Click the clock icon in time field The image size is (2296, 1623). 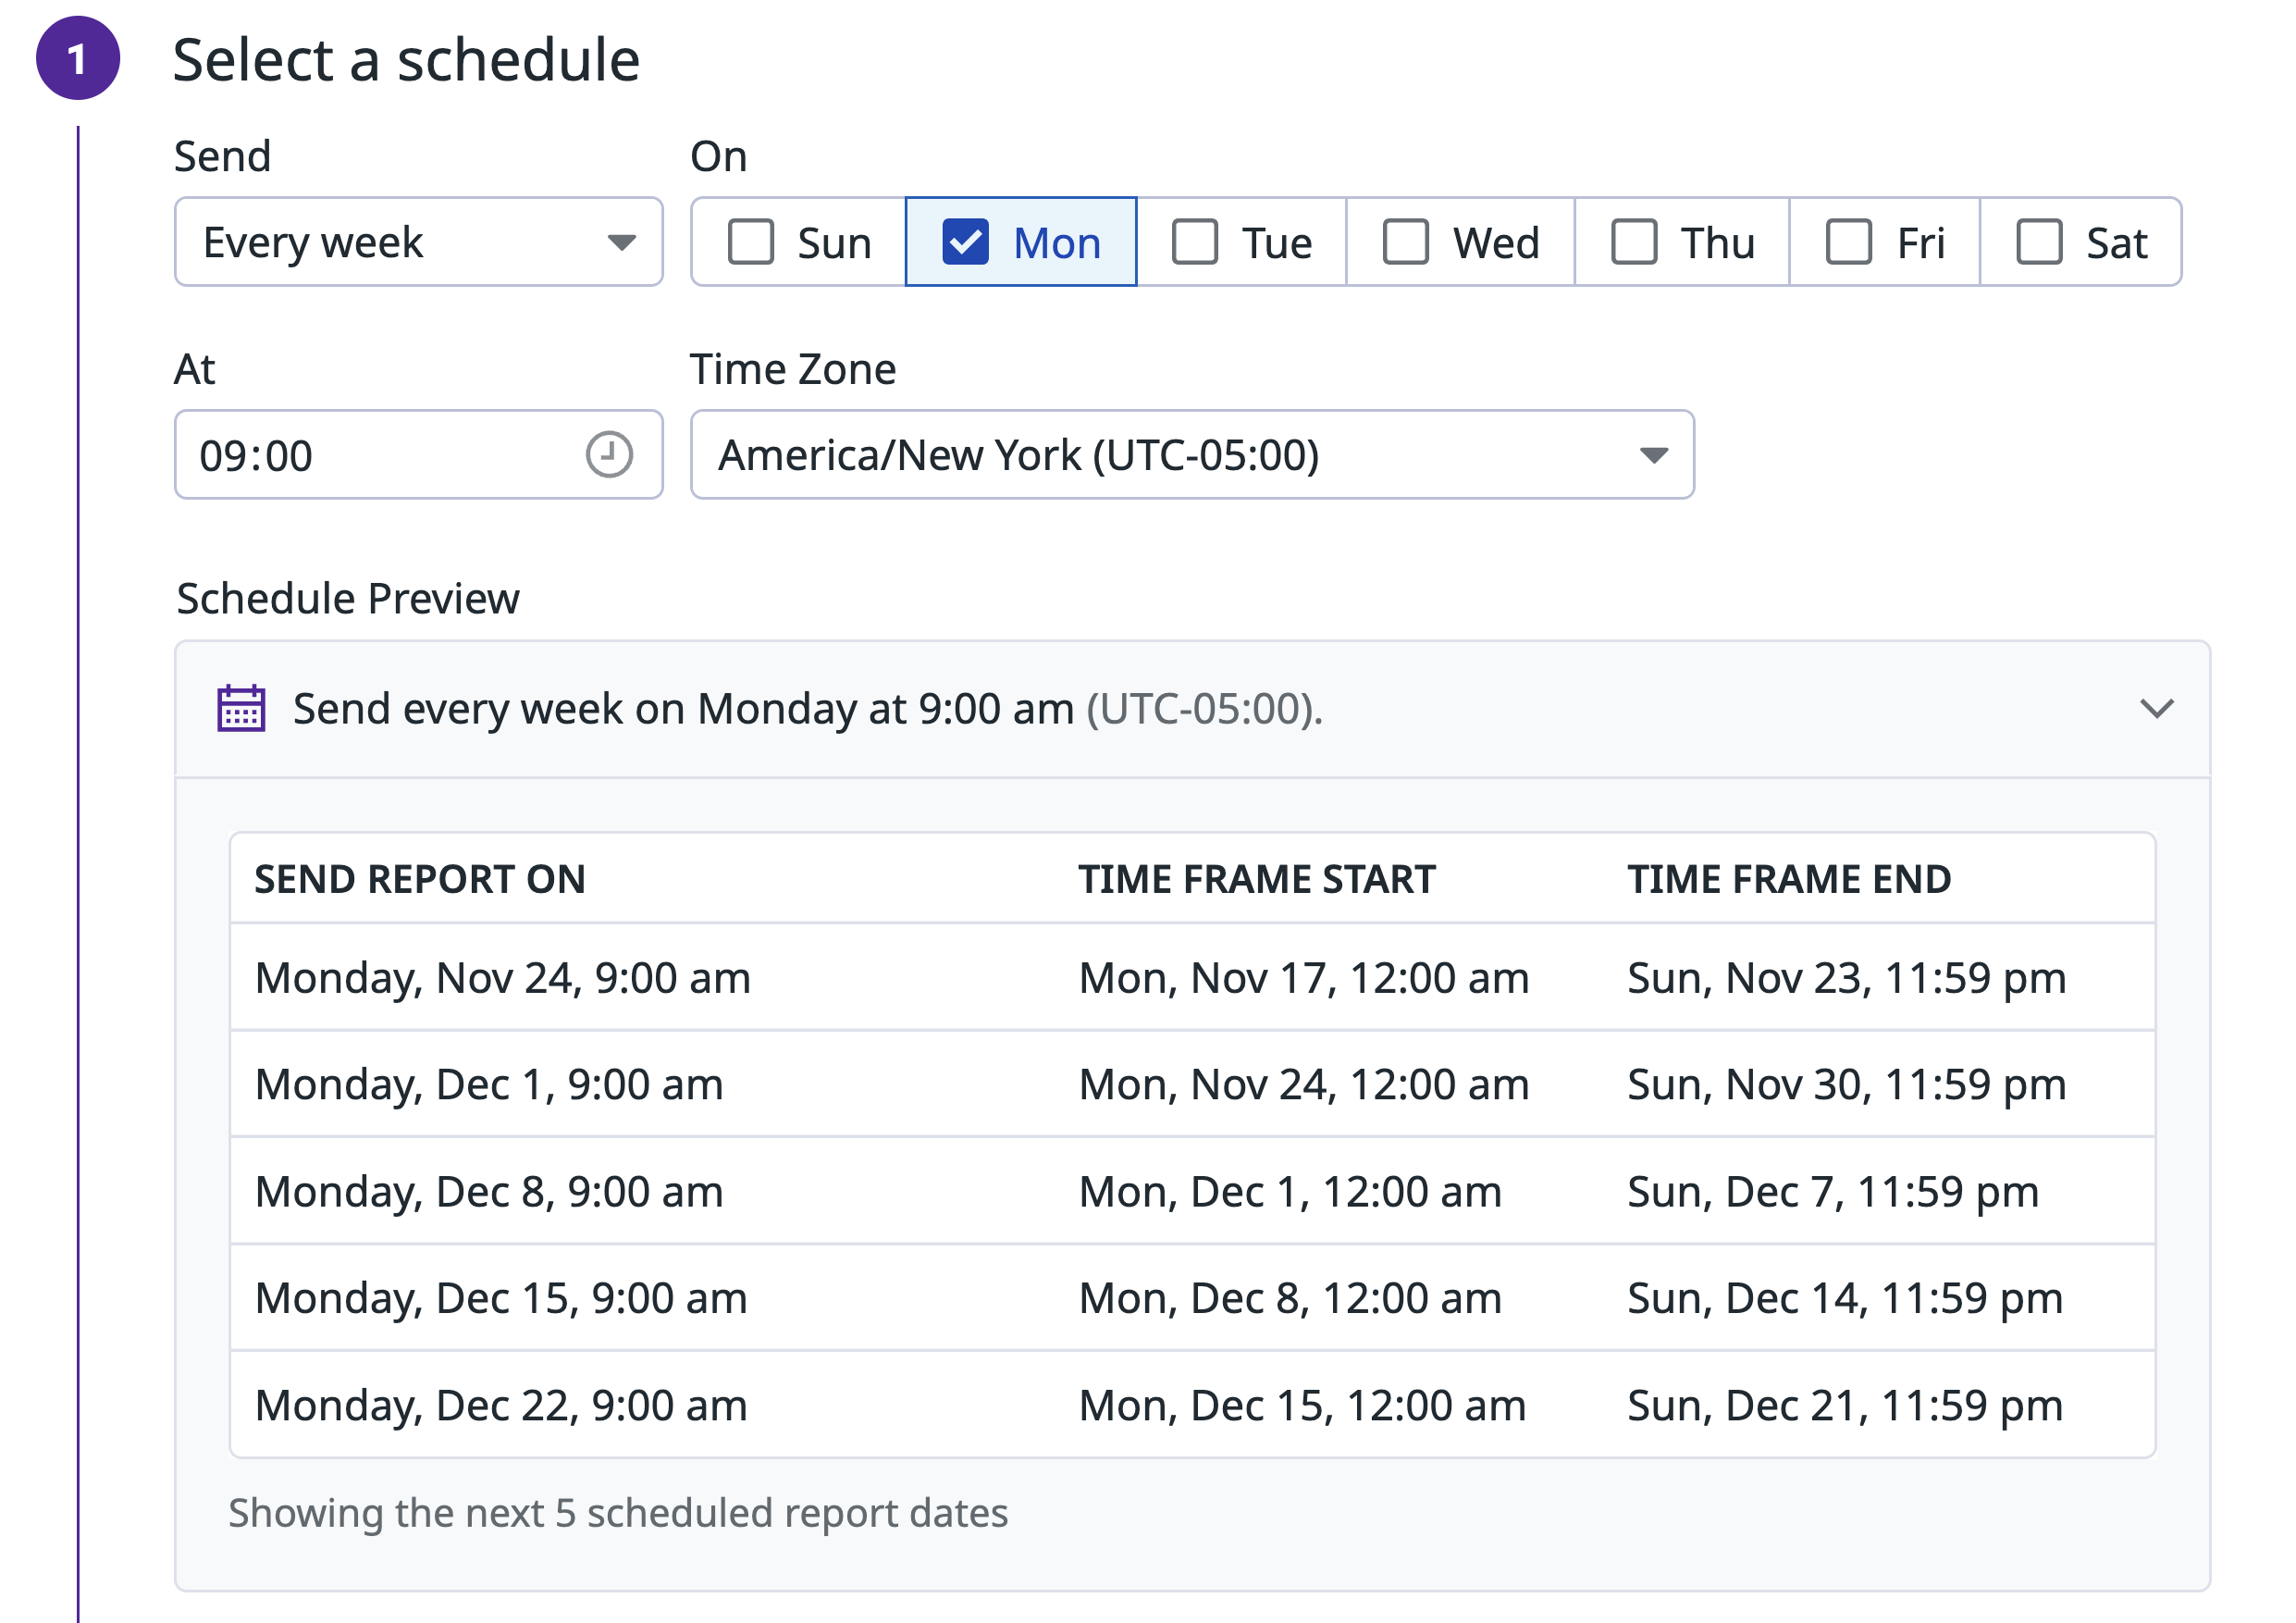click(x=608, y=455)
